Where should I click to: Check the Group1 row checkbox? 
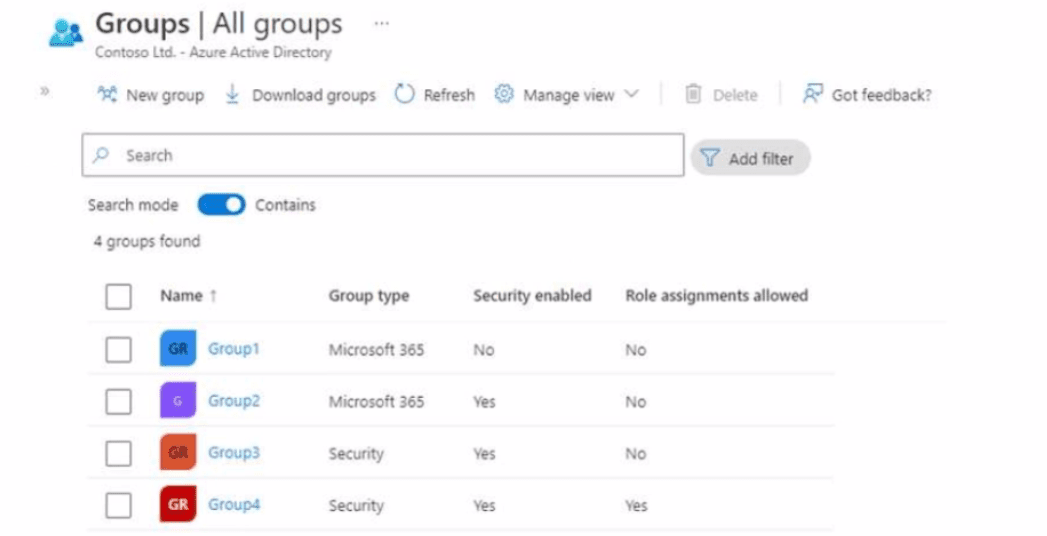click(x=118, y=349)
